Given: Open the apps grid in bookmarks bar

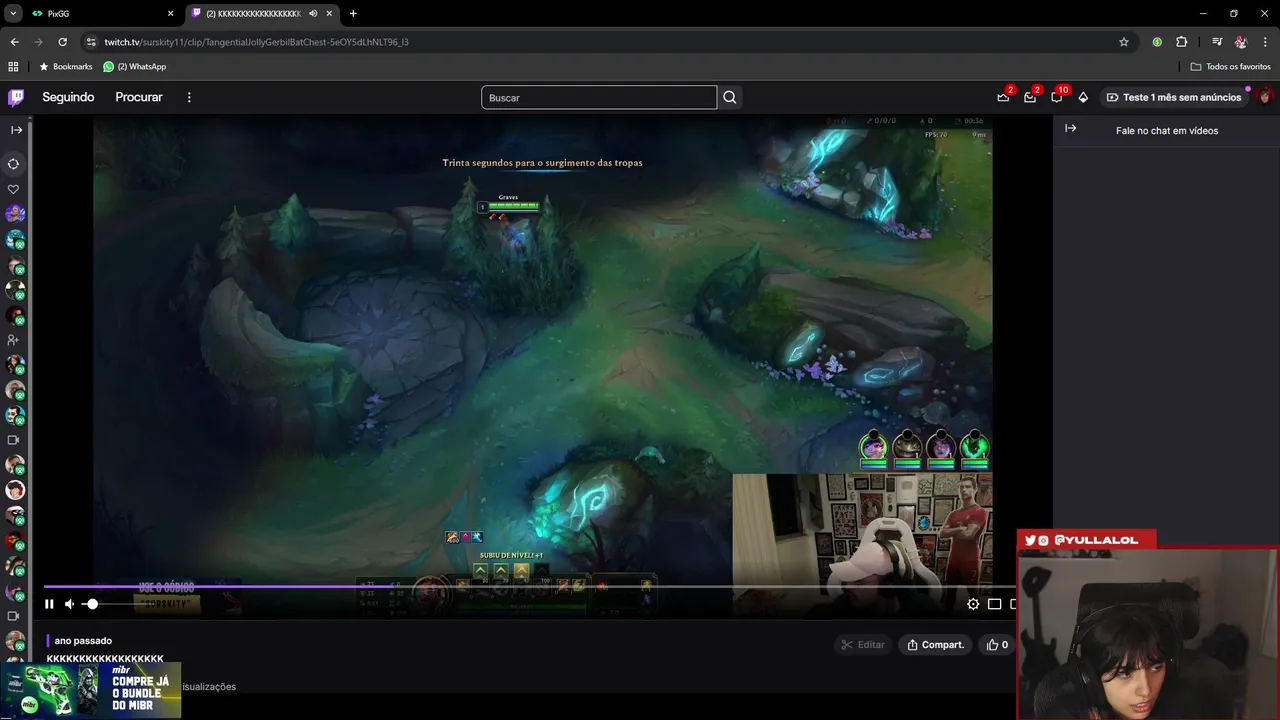Looking at the screenshot, I should click(13, 66).
